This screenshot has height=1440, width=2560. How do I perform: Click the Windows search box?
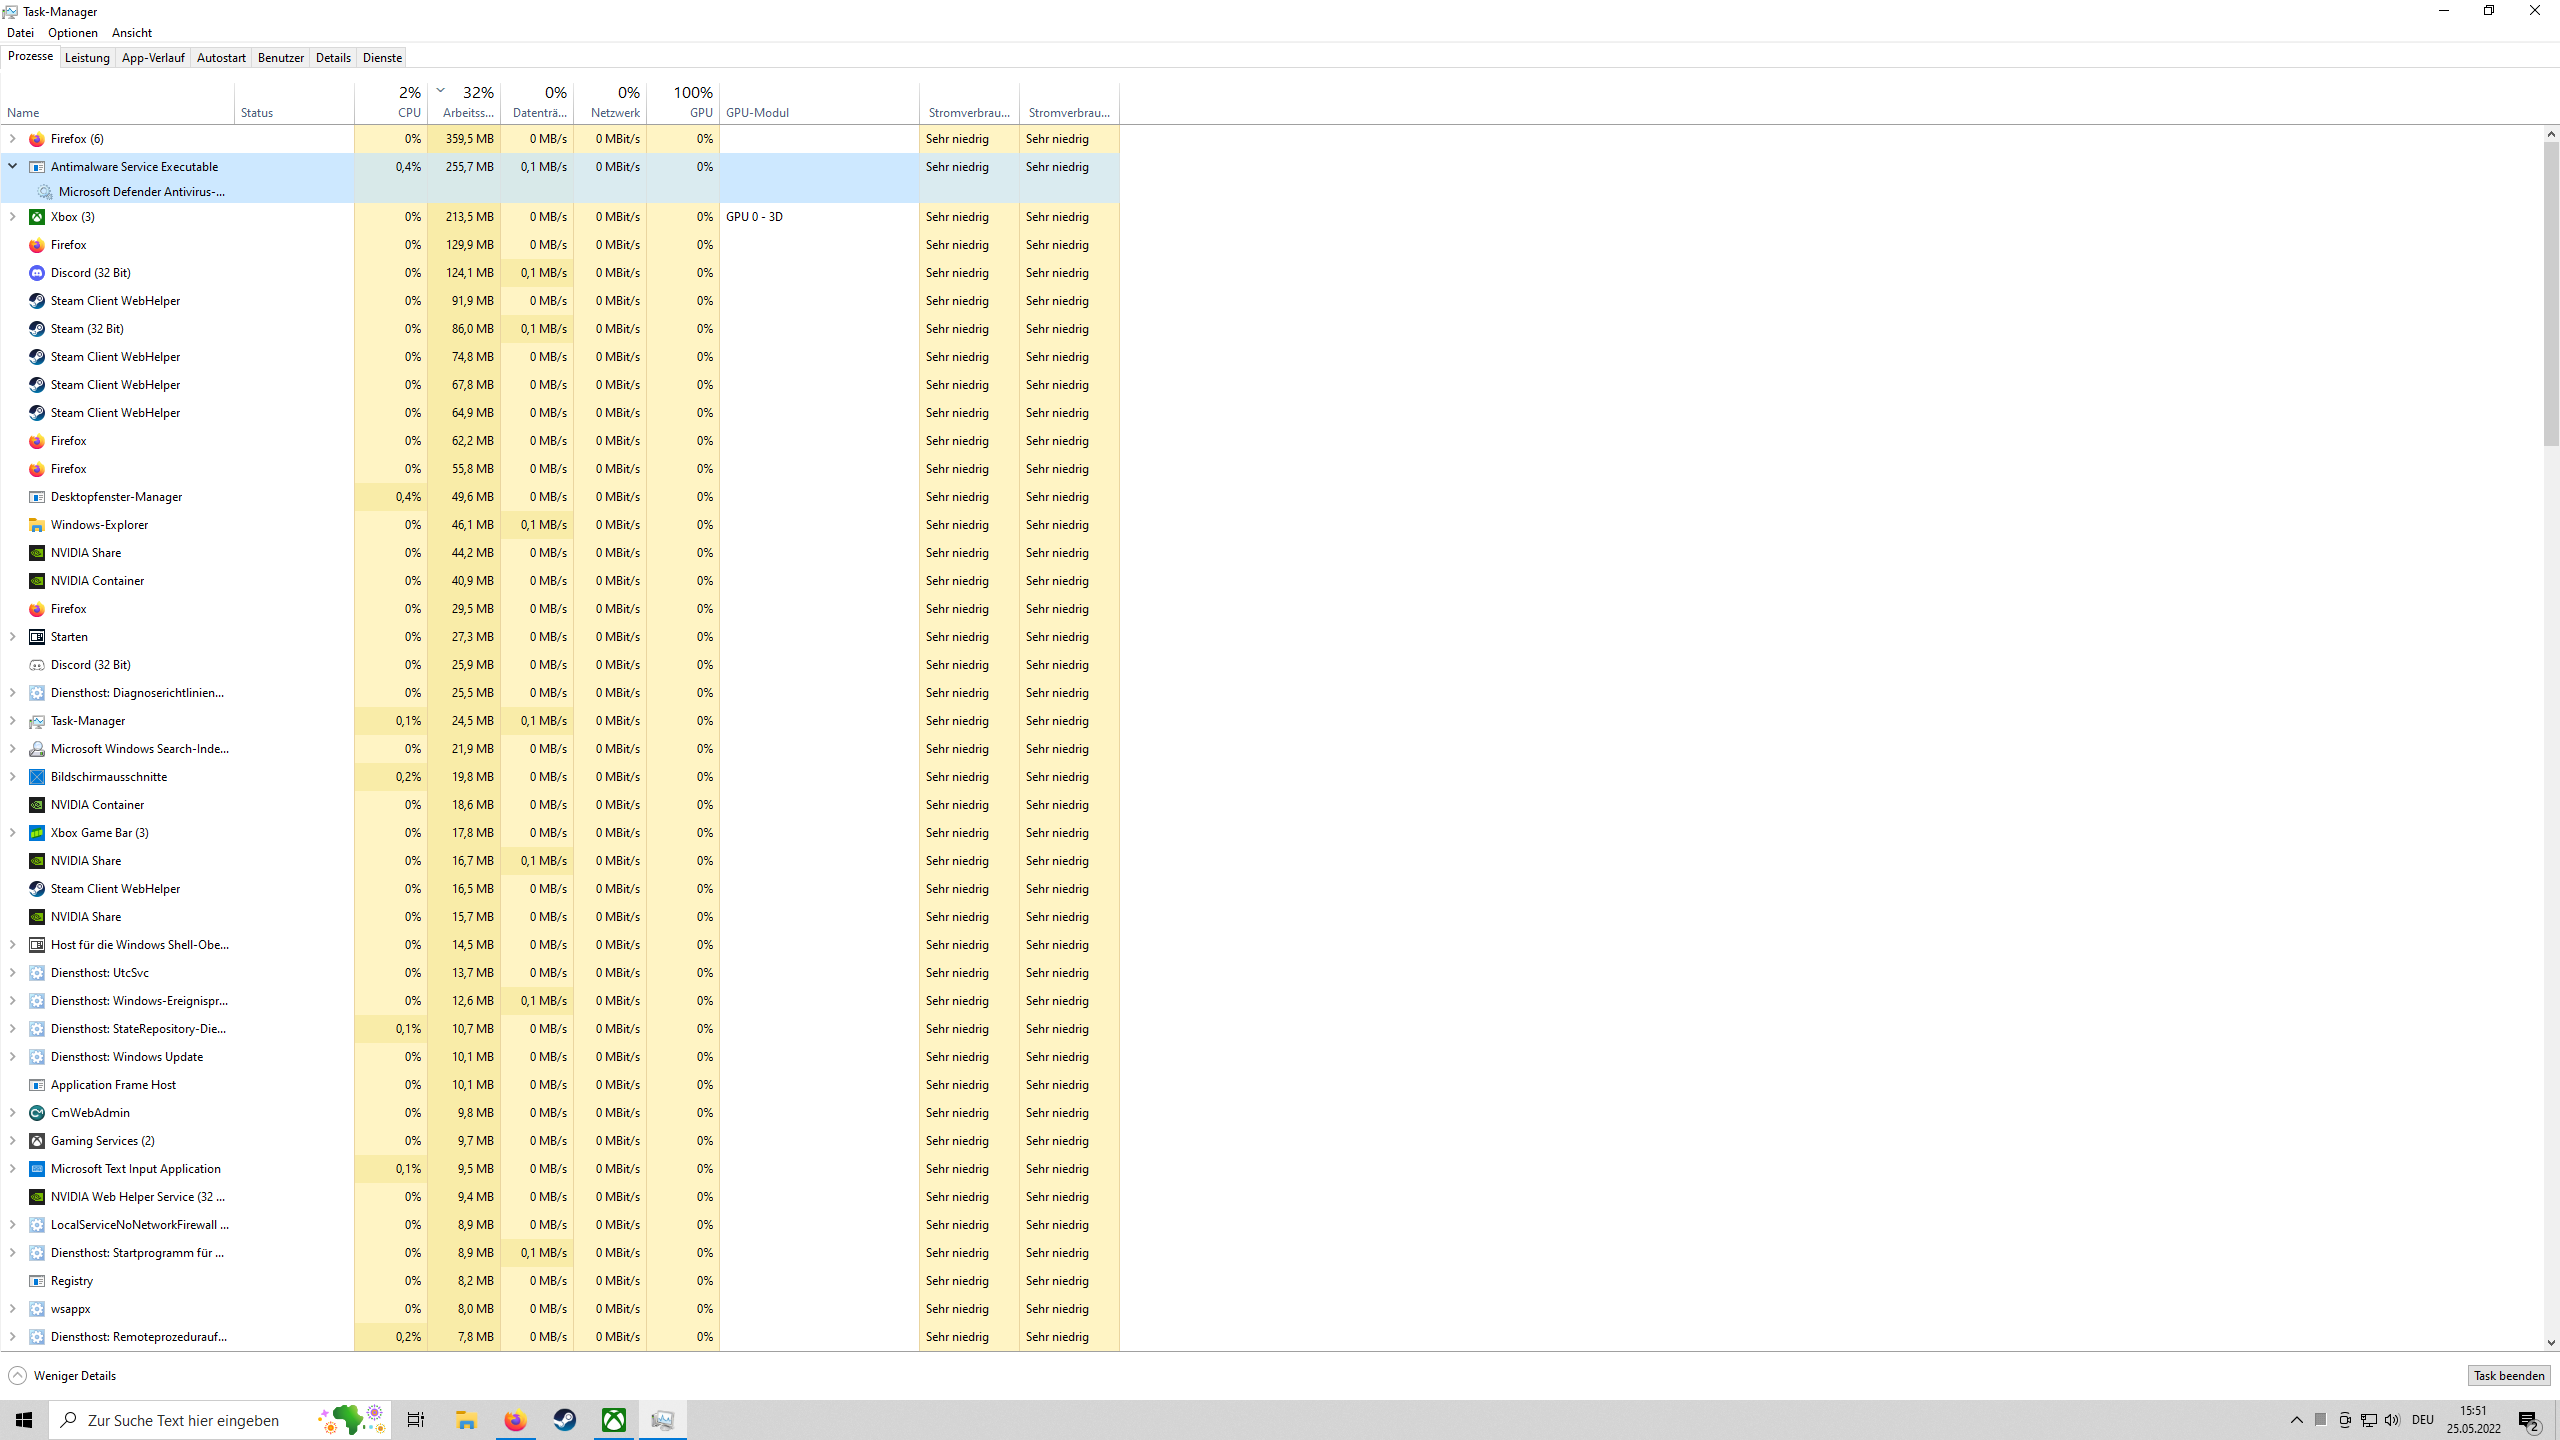[x=220, y=1420]
